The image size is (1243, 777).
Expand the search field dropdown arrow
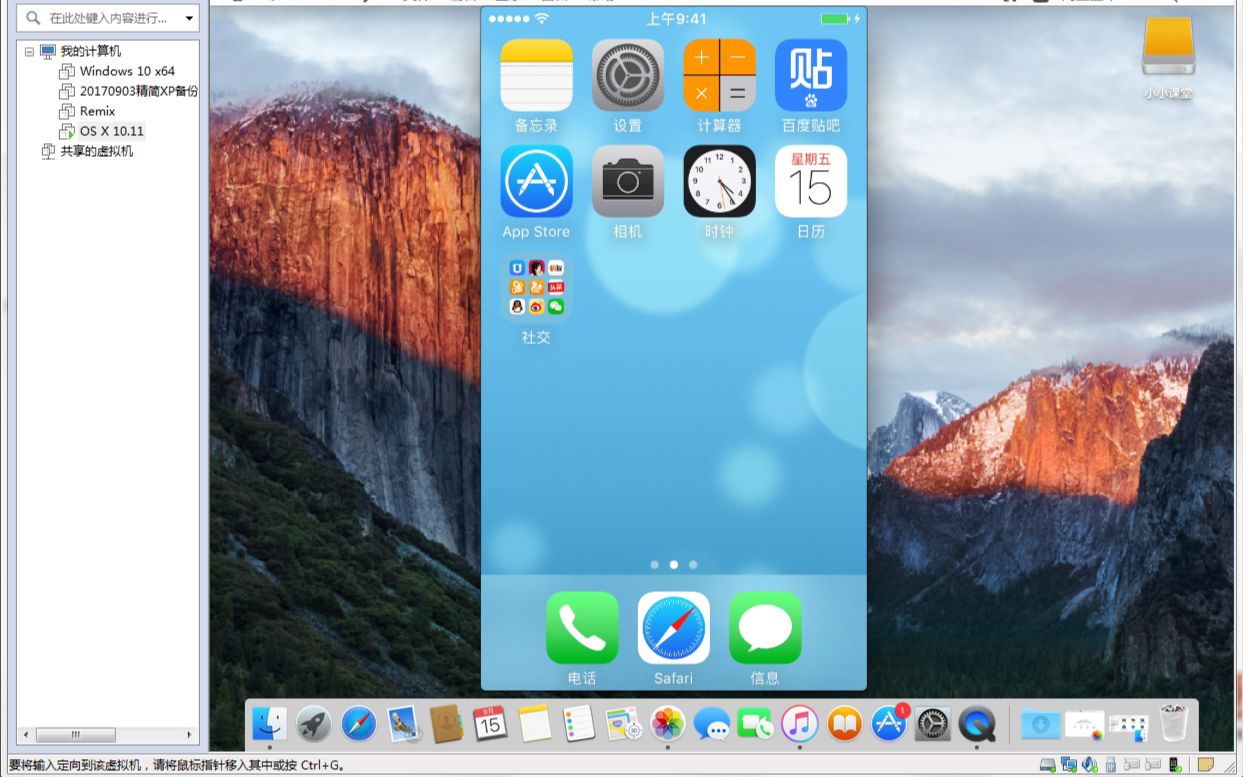pos(188,17)
